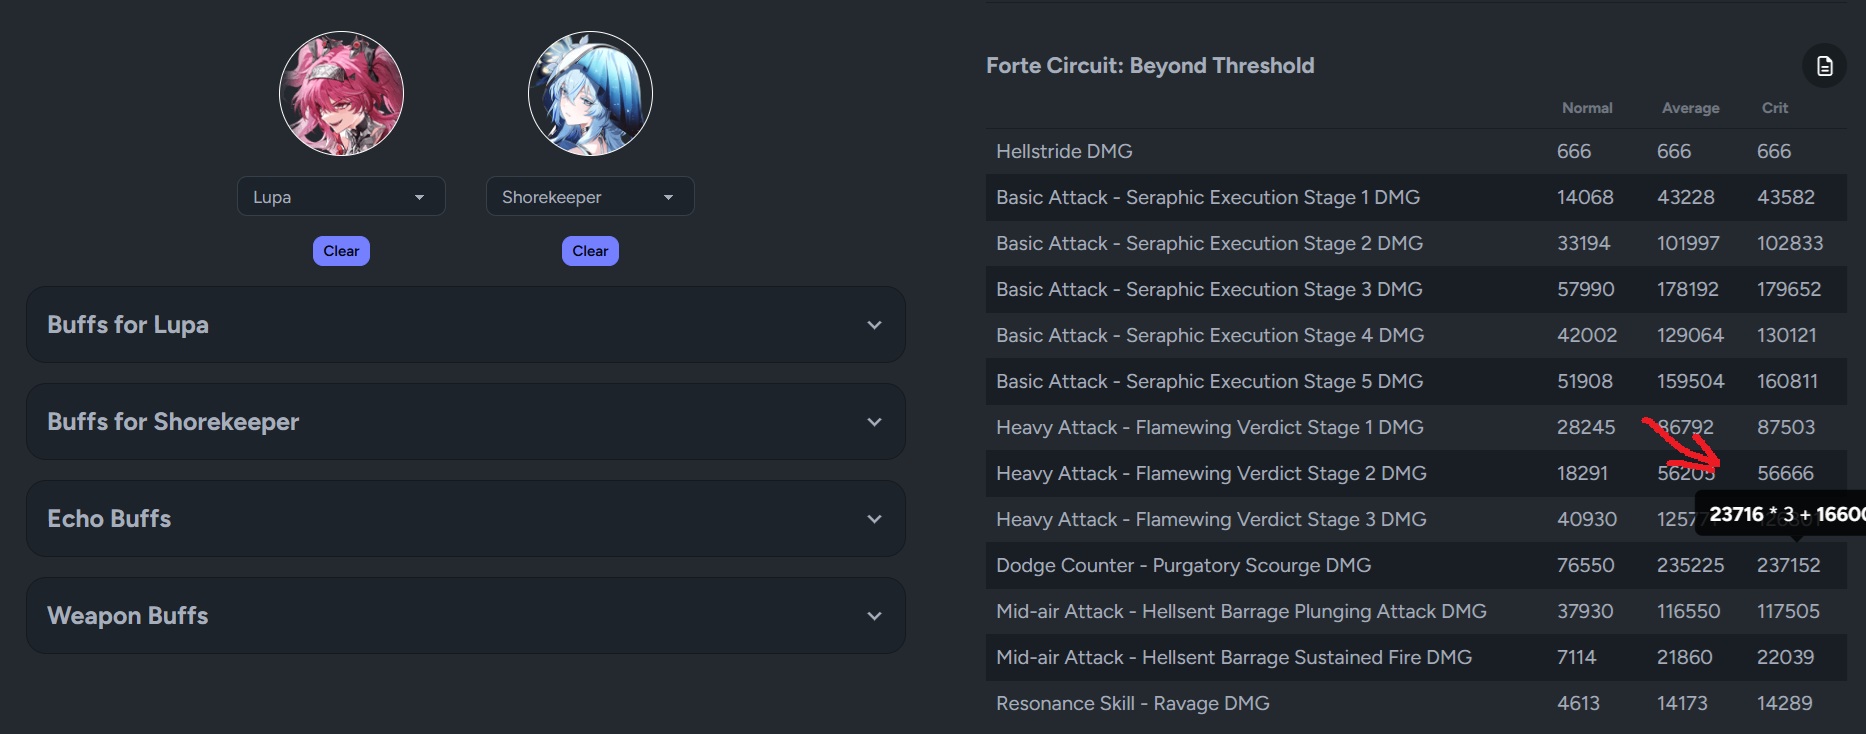Screen dimensions: 1866x734
Task: Select the Hellsent Barrage Sustained Fire label
Action: pos(1234,657)
